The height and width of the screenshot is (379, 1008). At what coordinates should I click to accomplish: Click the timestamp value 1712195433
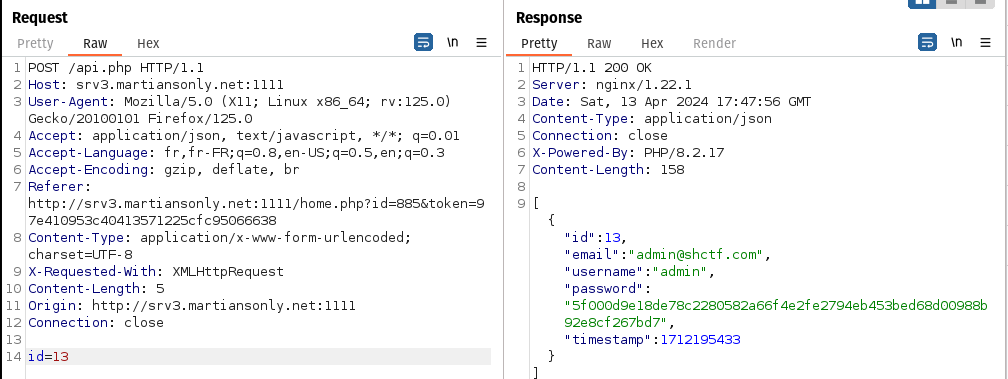(700, 339)
